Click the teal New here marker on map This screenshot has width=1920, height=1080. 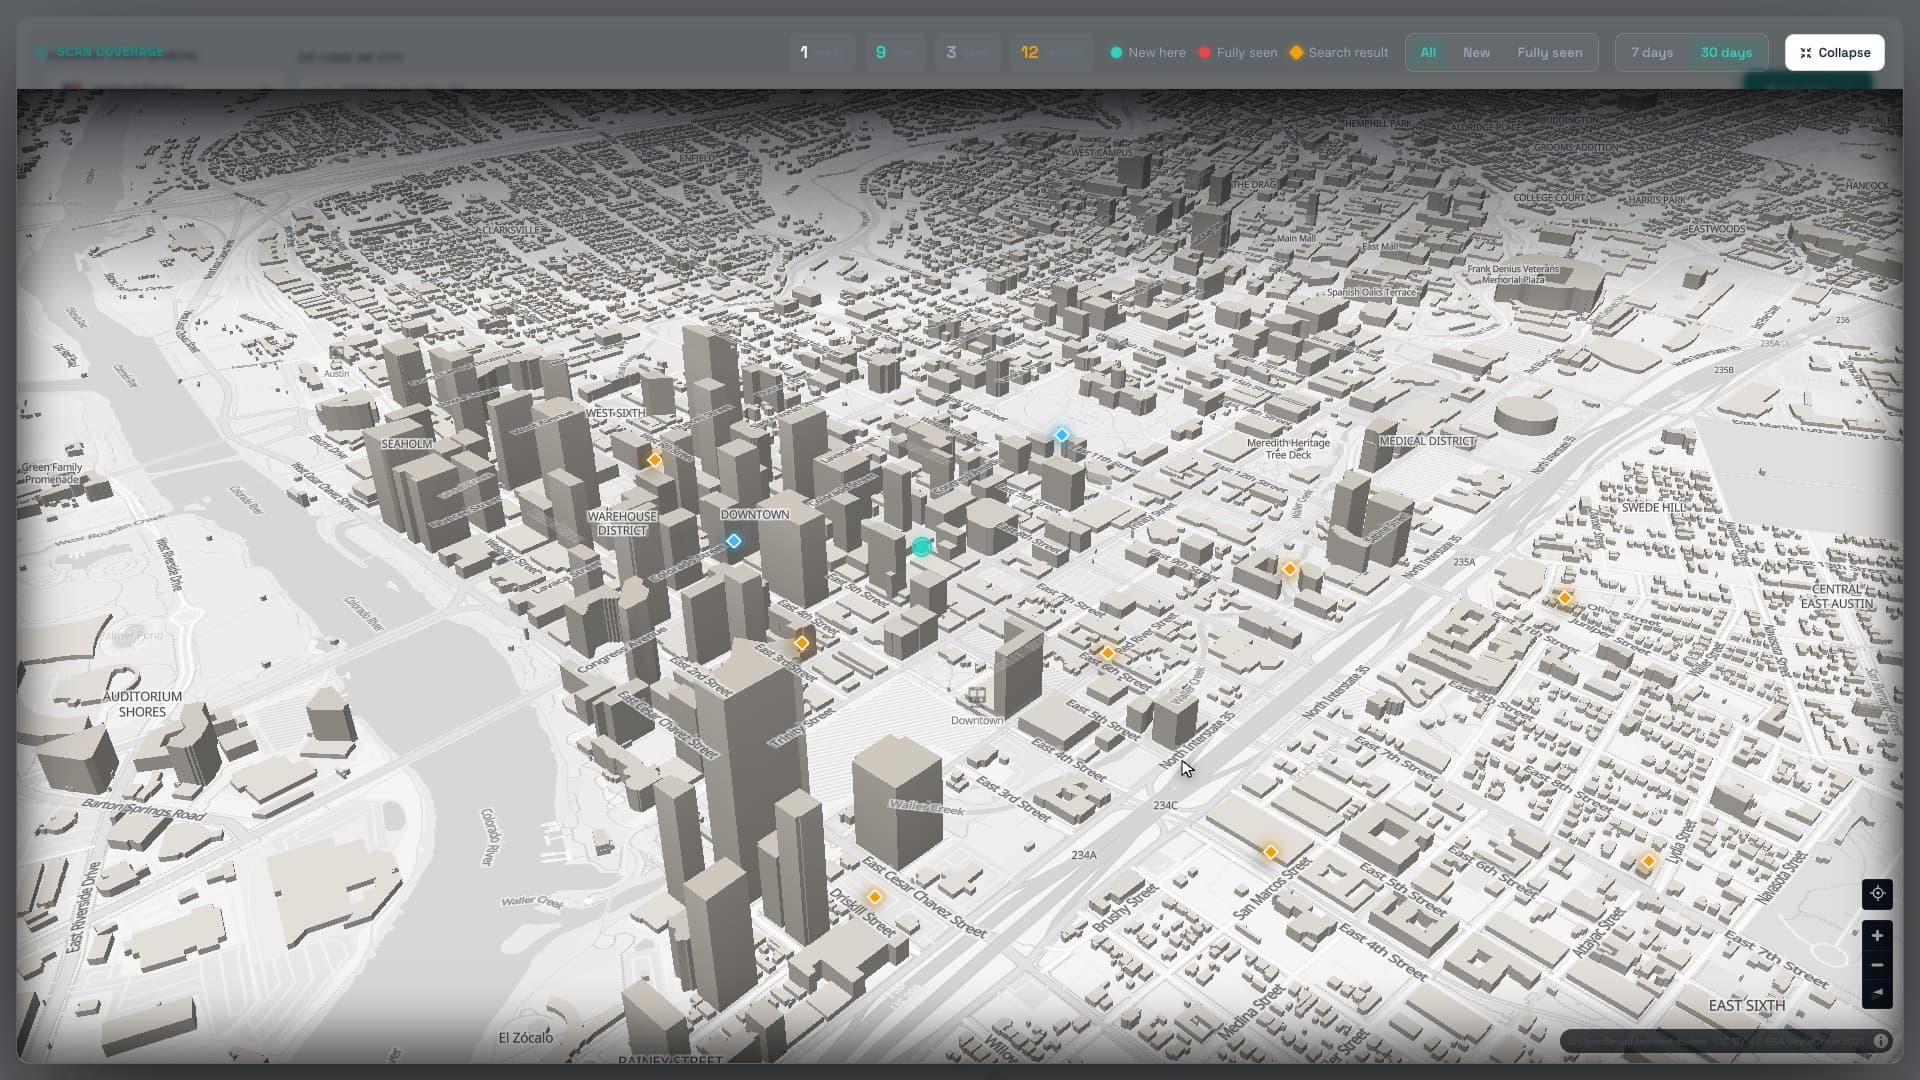[921, 547]
